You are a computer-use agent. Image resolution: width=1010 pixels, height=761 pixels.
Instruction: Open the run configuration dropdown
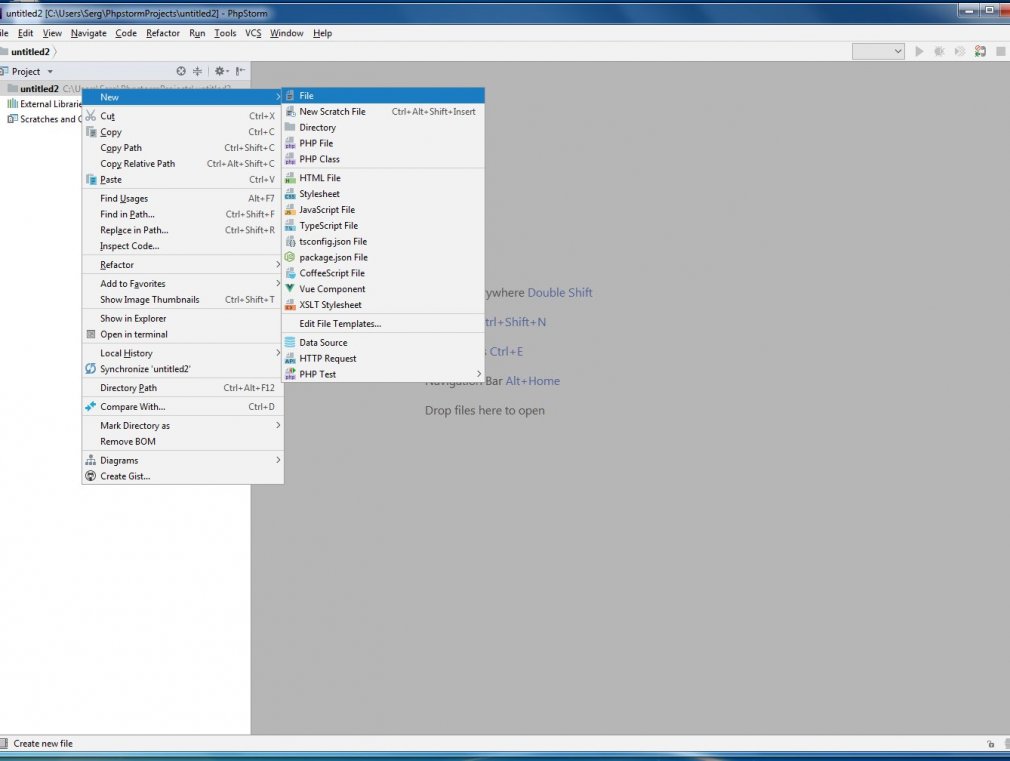coord(879,51)
